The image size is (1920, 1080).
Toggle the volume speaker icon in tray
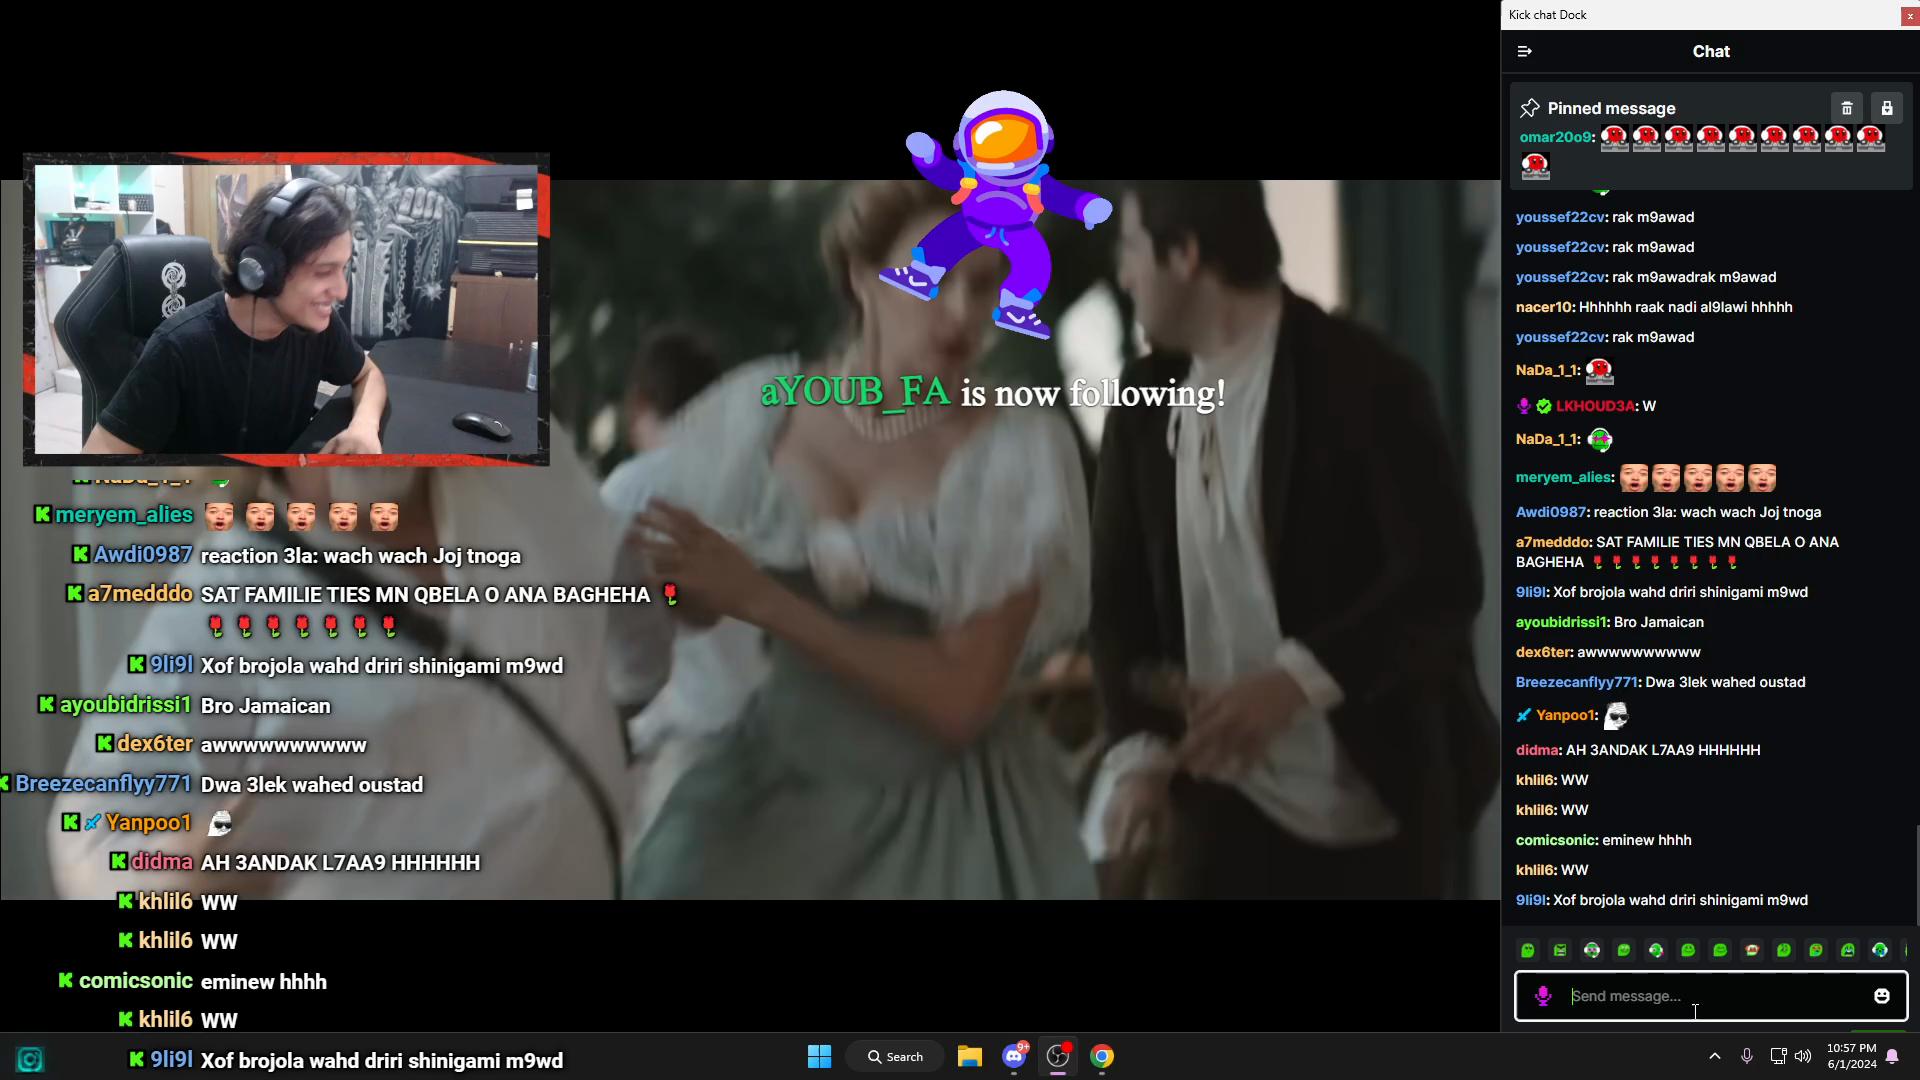click(x=1803, y=1056)
